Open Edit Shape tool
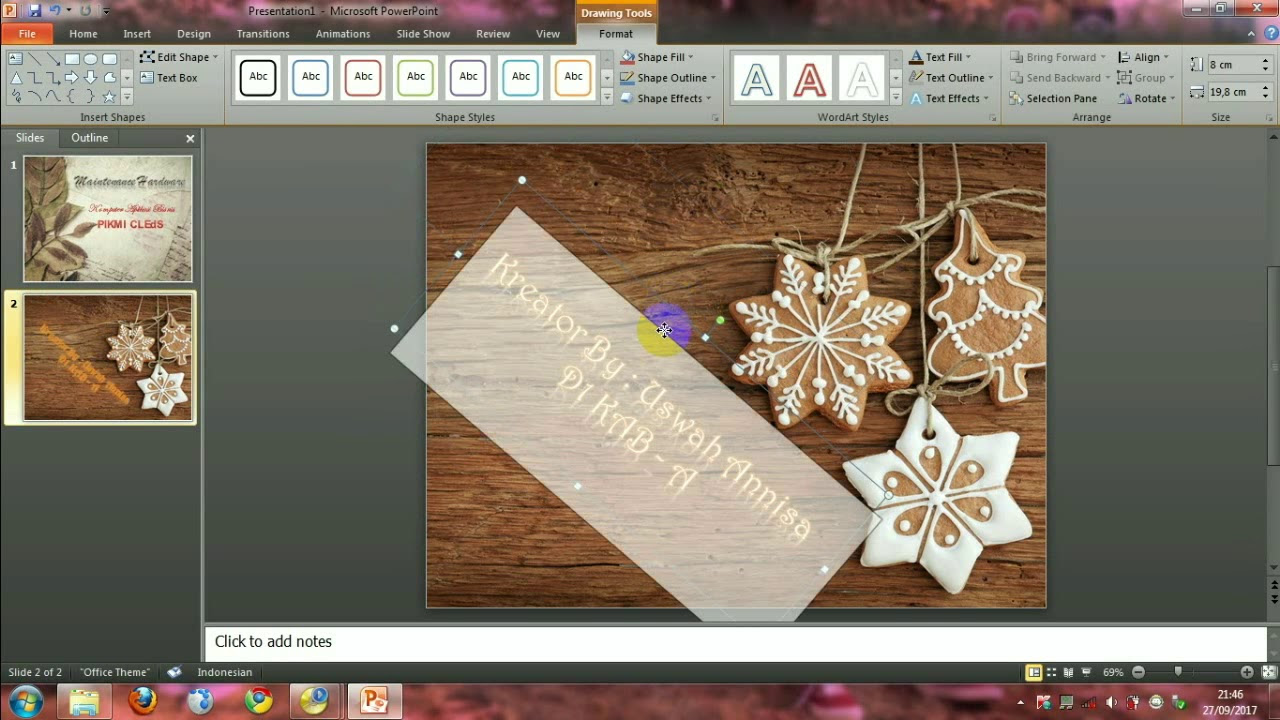 (x=178, y=57)
